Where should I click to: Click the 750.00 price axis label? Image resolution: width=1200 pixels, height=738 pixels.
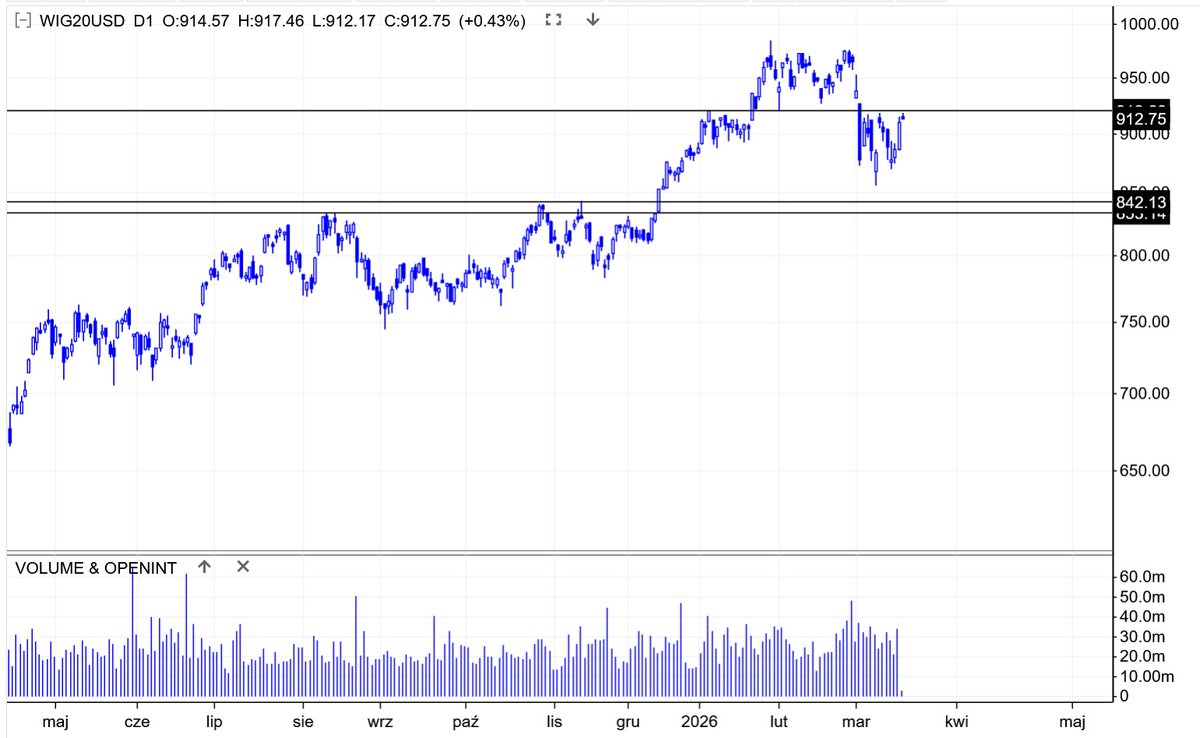tap(1143, 321)
